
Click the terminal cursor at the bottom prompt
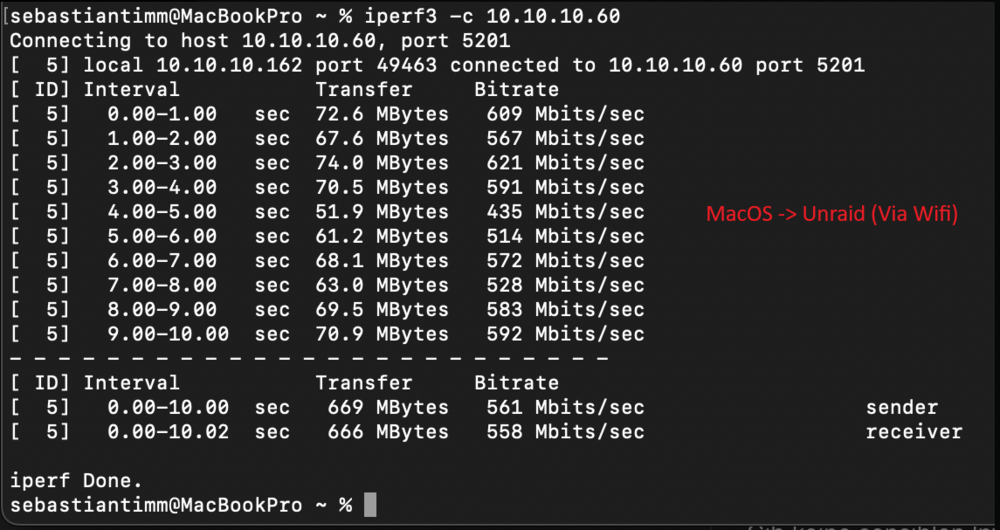tap(370, 505)
